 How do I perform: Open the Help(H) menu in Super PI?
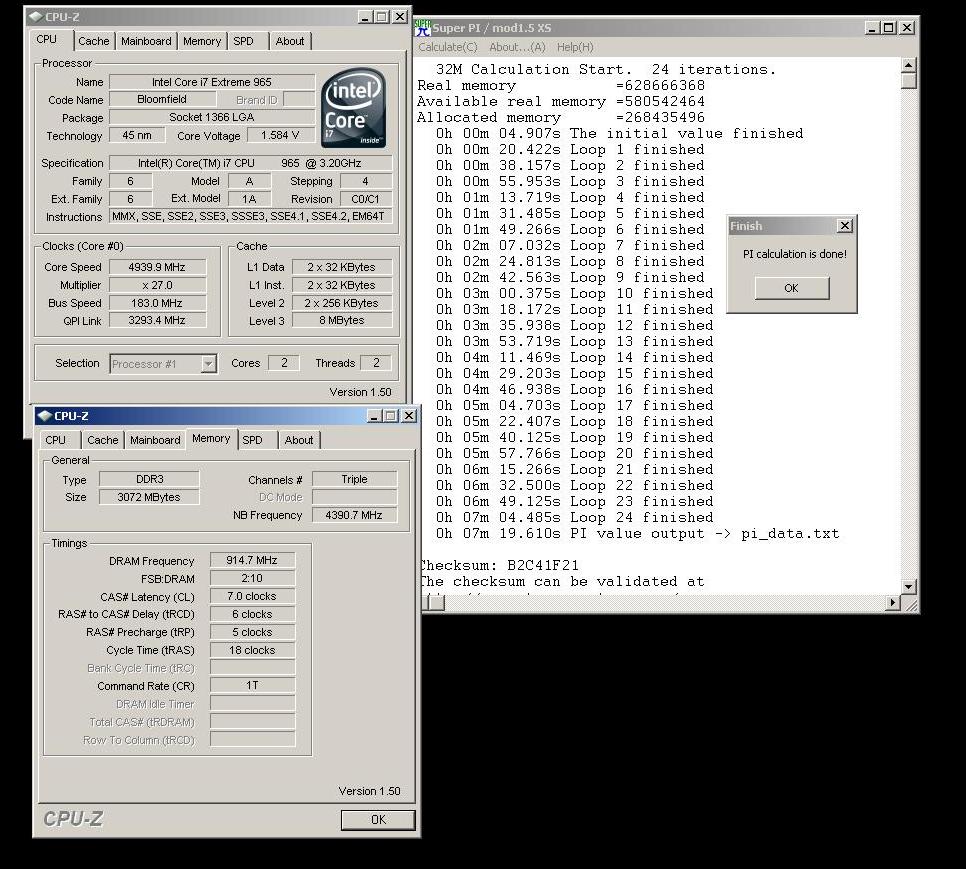click(575, 47)
